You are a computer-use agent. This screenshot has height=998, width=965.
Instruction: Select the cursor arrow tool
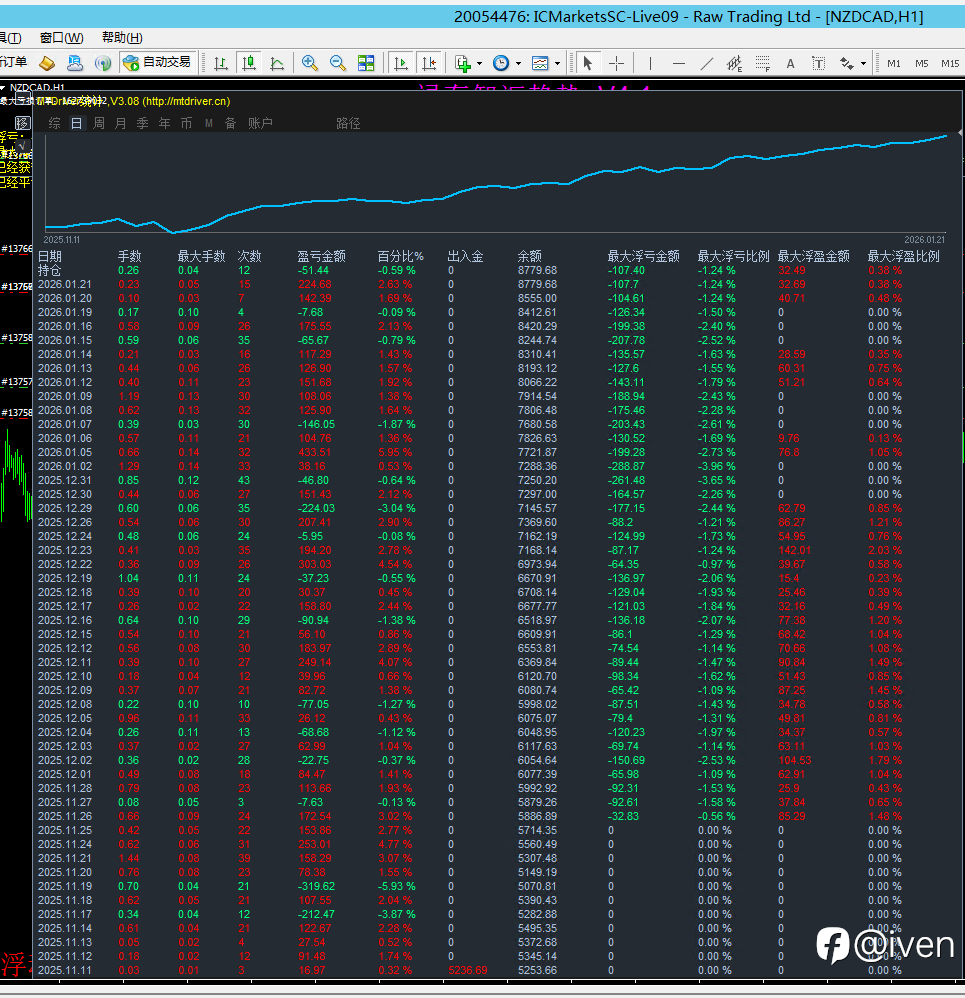coord(588,63)
